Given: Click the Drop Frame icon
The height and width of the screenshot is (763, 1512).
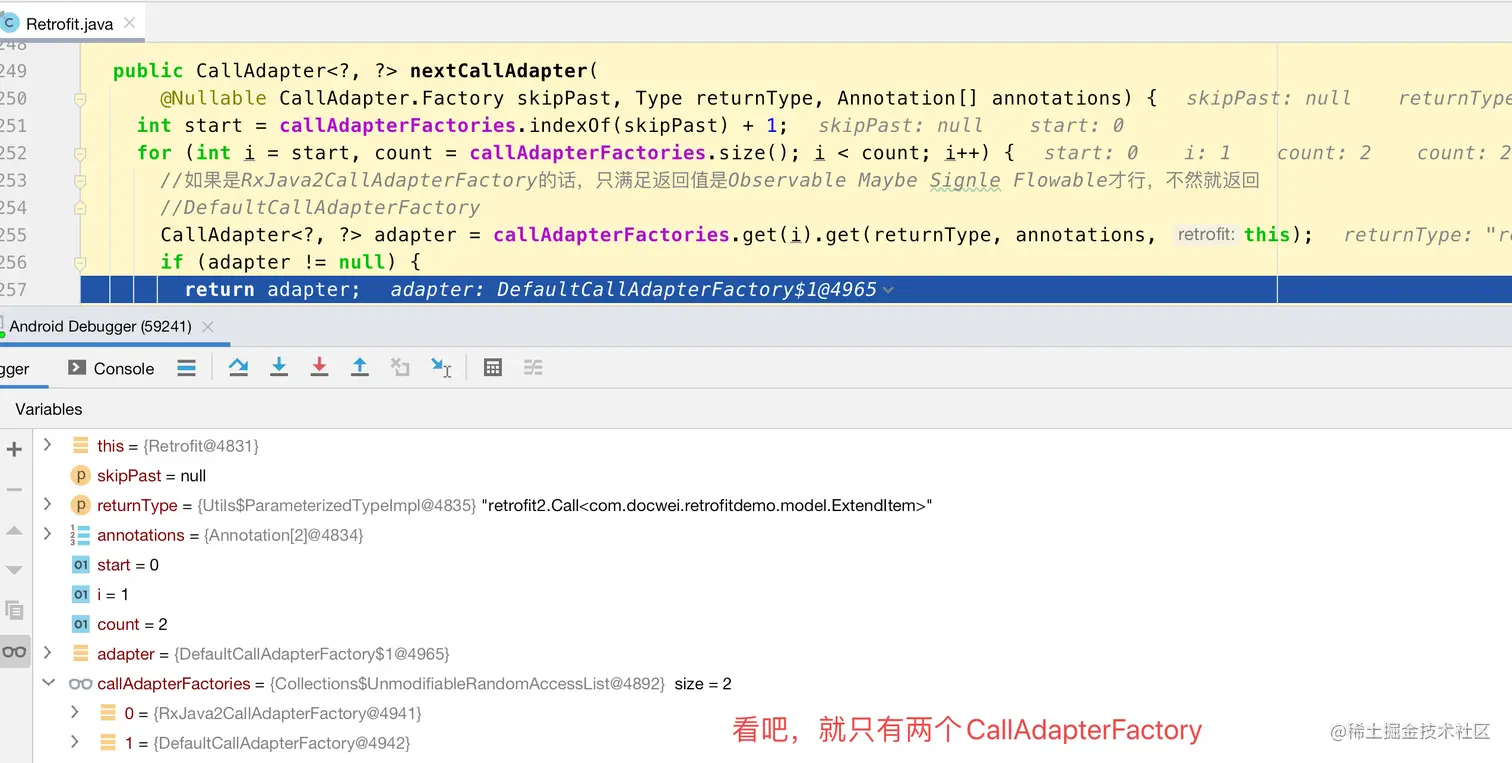Looking at the screenshot, I should click(x=400, y=368).
